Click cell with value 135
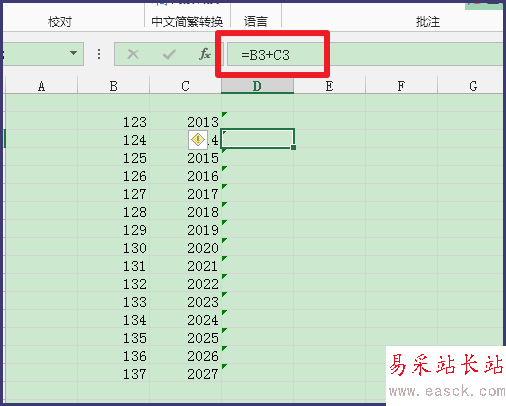Viewport: 506px width, 406px height. pyautogui.click(x=113, y=337)
